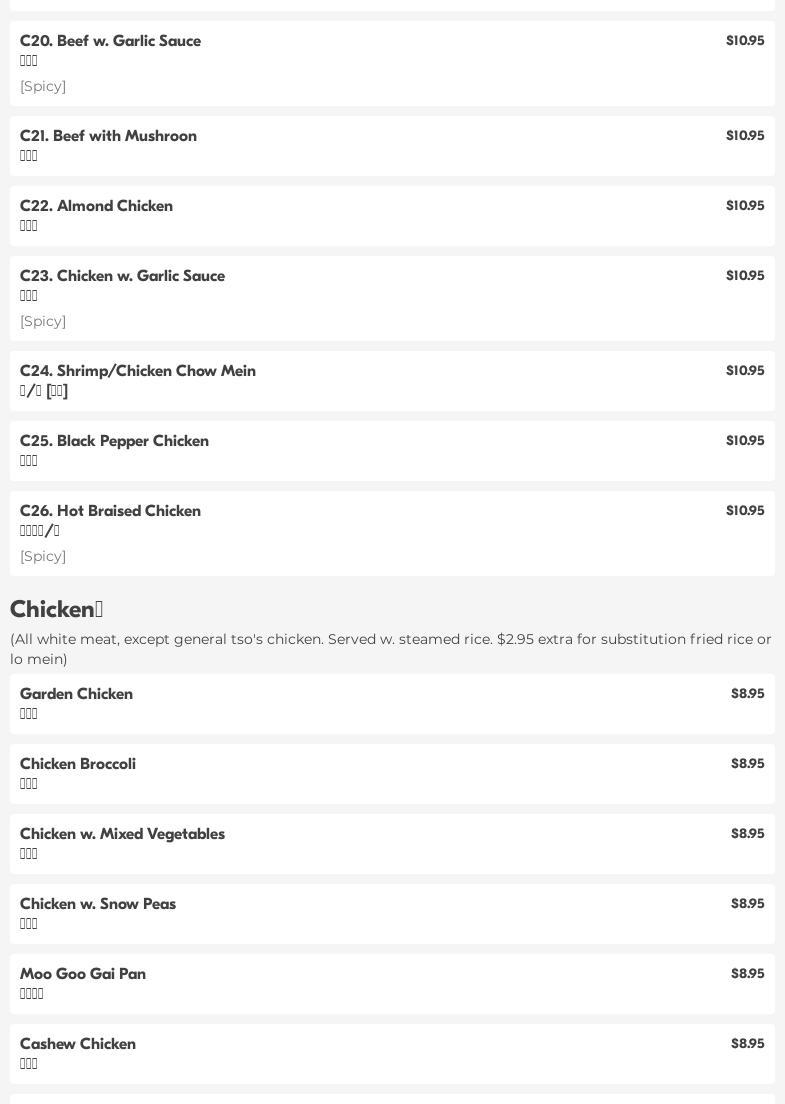This screenshot has height=1104, width=785.
Task: Click Spicy label under Beef w. Garlic Sauce
Action: pyautogui.click(x=43, y=86)
